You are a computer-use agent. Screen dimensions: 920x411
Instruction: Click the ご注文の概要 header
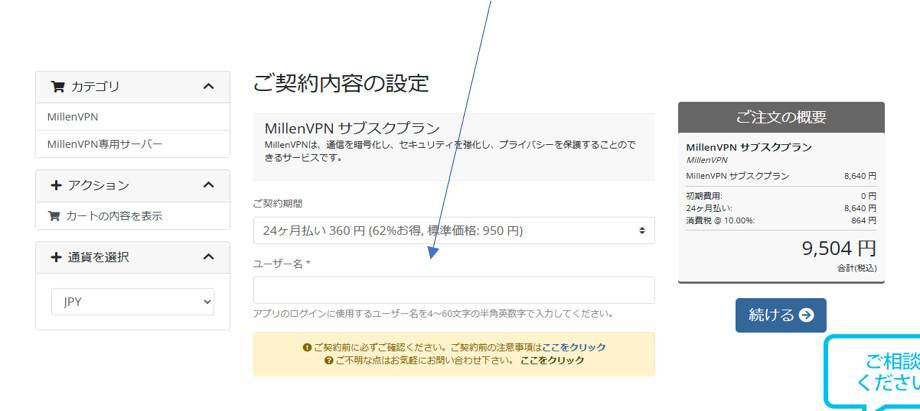pyautogui.click(x=781, y=117)
